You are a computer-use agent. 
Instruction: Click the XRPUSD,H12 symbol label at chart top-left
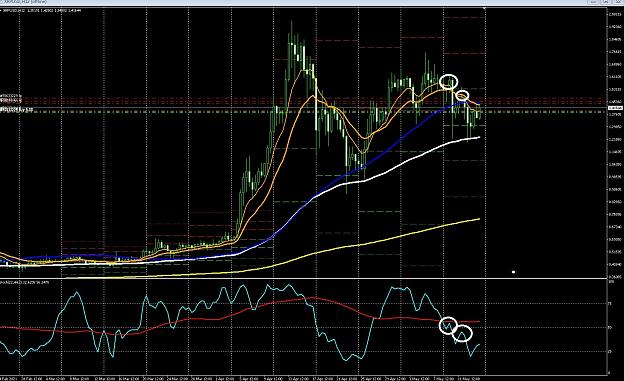14,10
